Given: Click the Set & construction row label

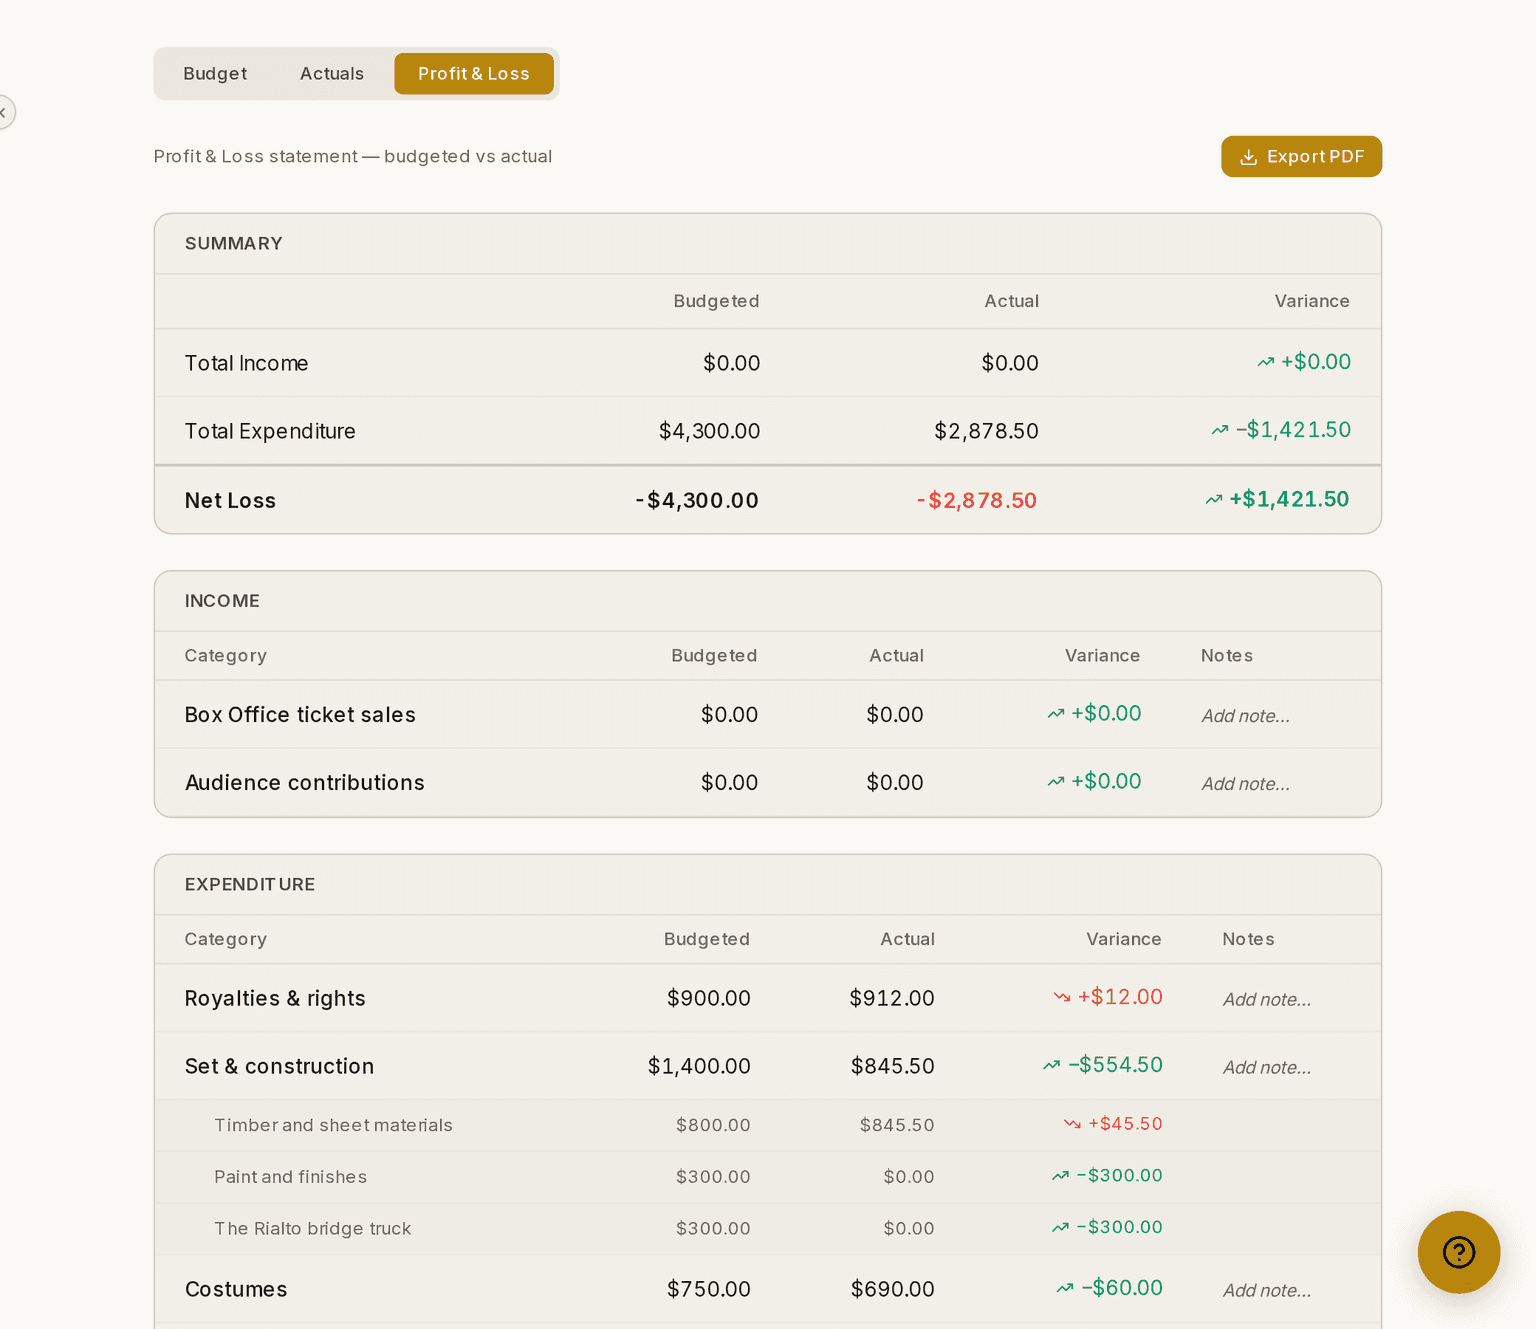Looking at the screenshot, I should 279,1066.
